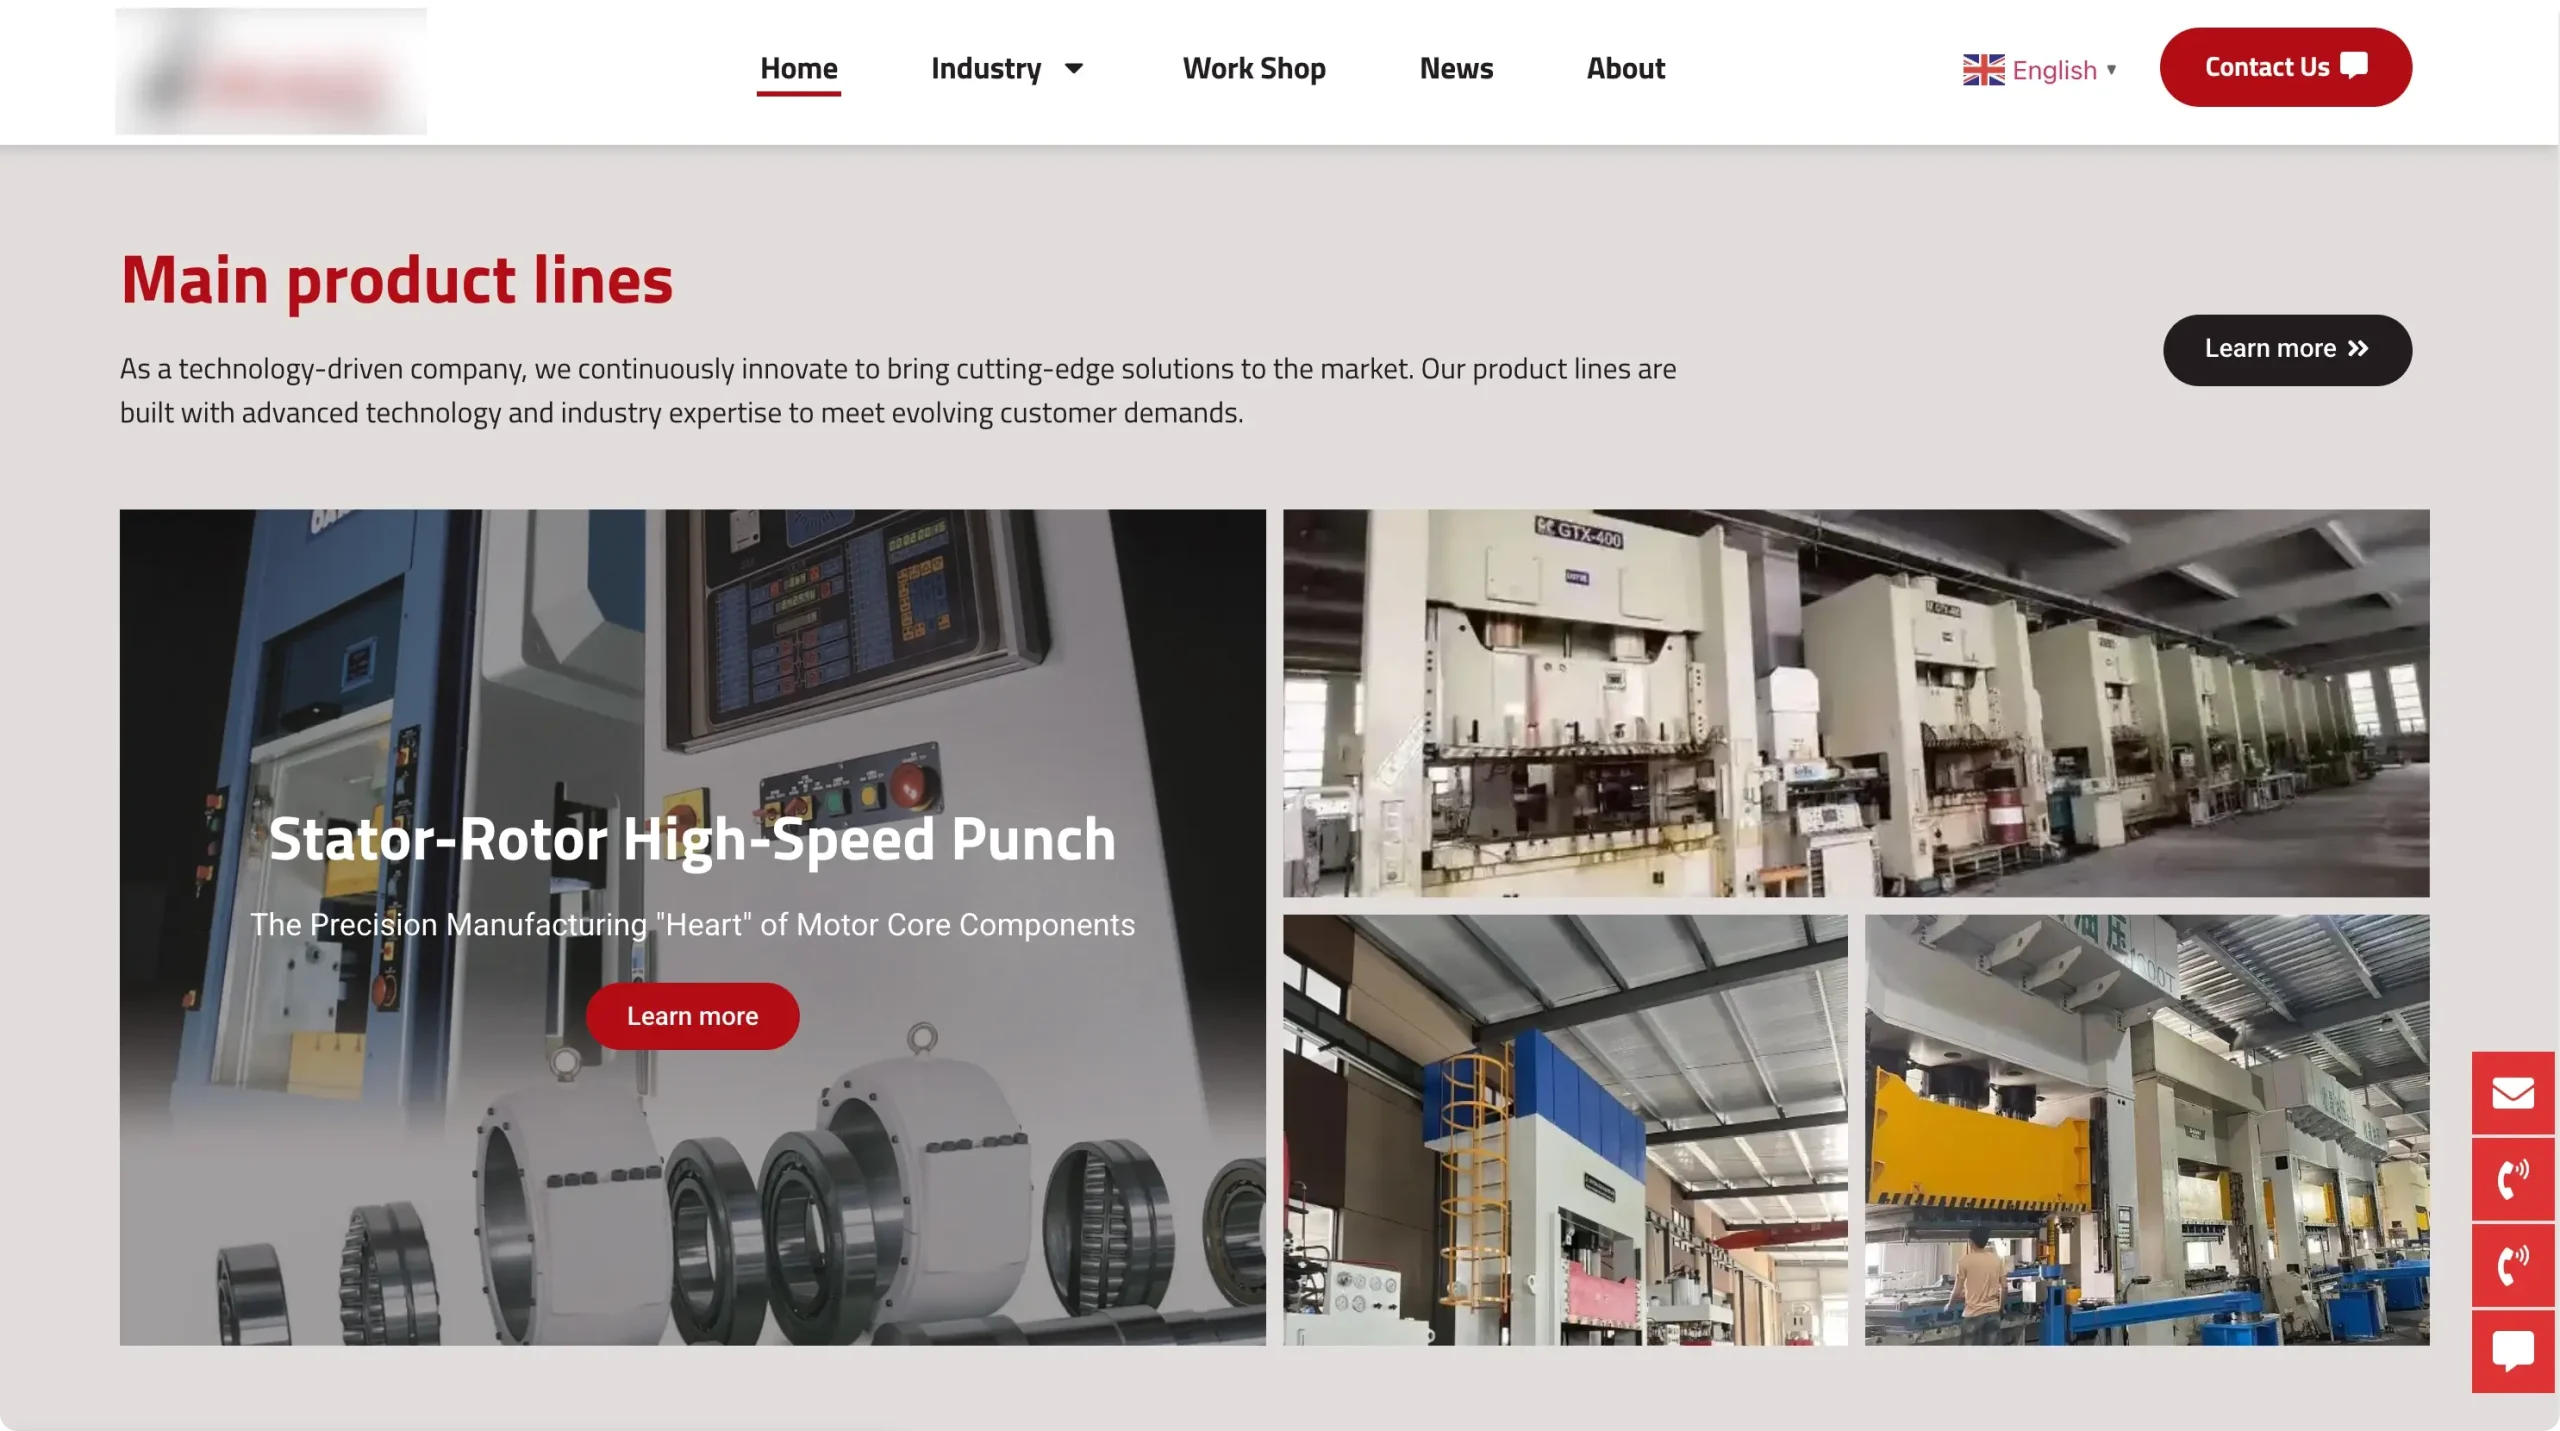
Task: Click Stator-Rotor High-Speed Punch heading
Action: [x=692, y=838]
